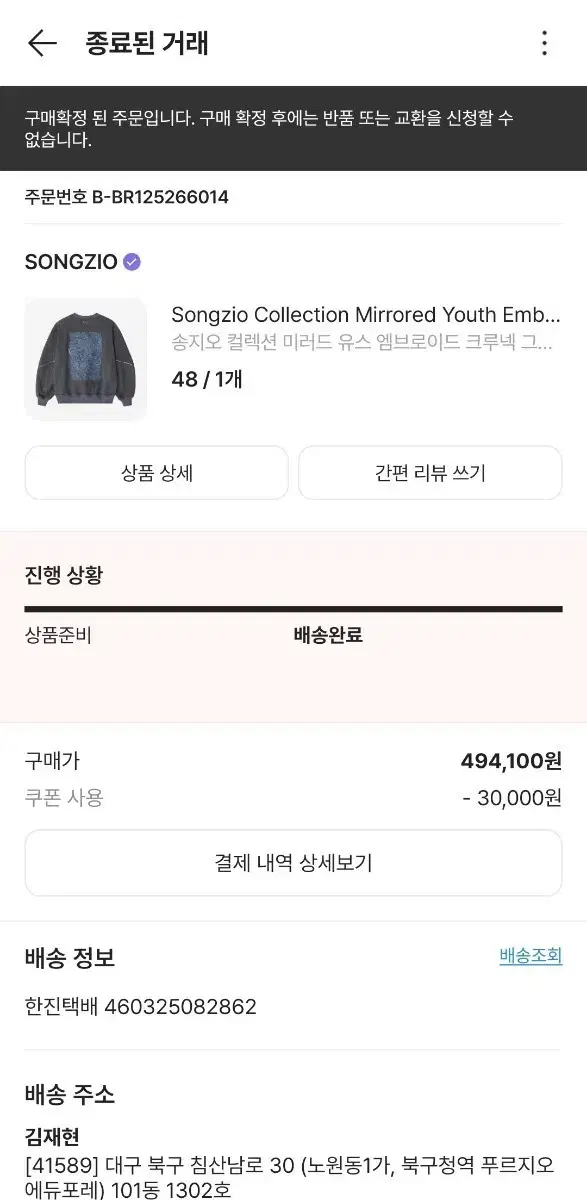Tap the delivery progress bar

point(293,608)
